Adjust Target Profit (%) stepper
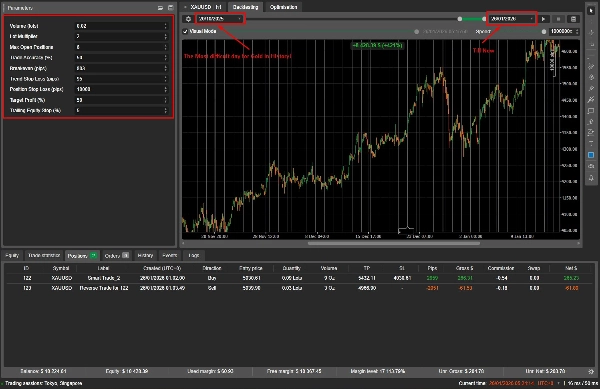Viewport: 600px width, 389px height. [x=166, y=100]
